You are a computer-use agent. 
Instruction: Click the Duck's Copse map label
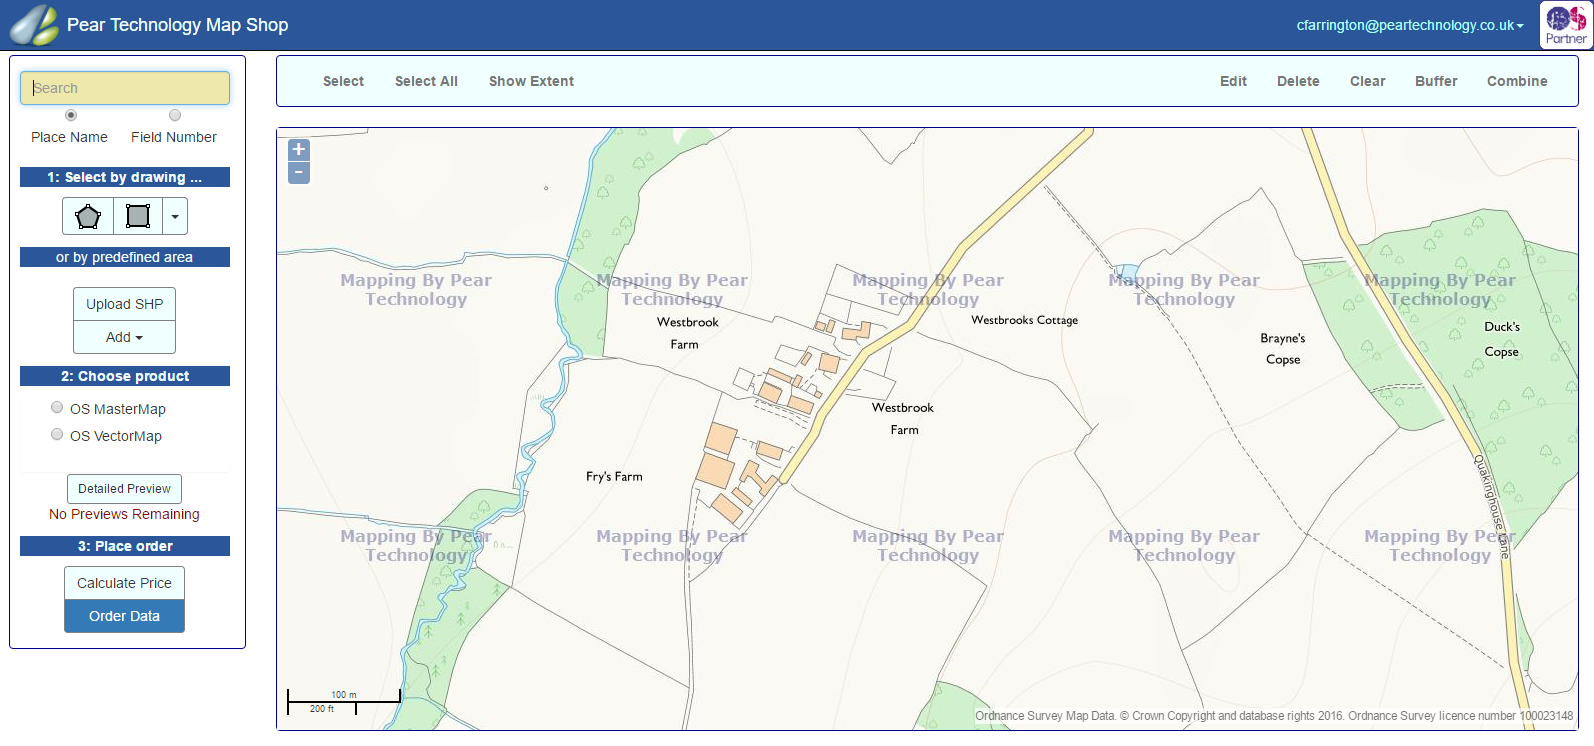click(x=1502, y=339)
